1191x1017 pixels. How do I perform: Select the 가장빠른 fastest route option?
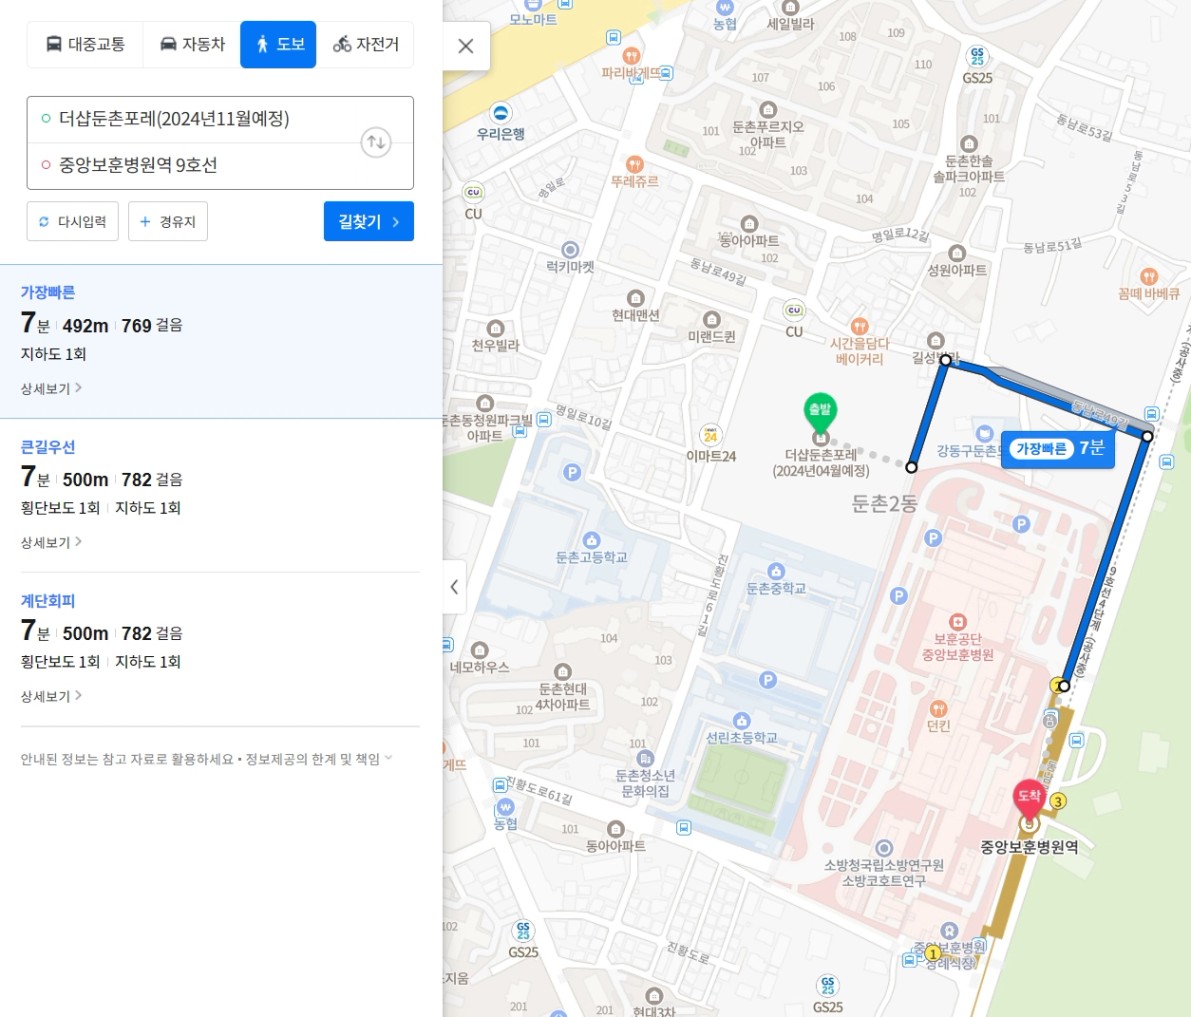coord(221,341)
